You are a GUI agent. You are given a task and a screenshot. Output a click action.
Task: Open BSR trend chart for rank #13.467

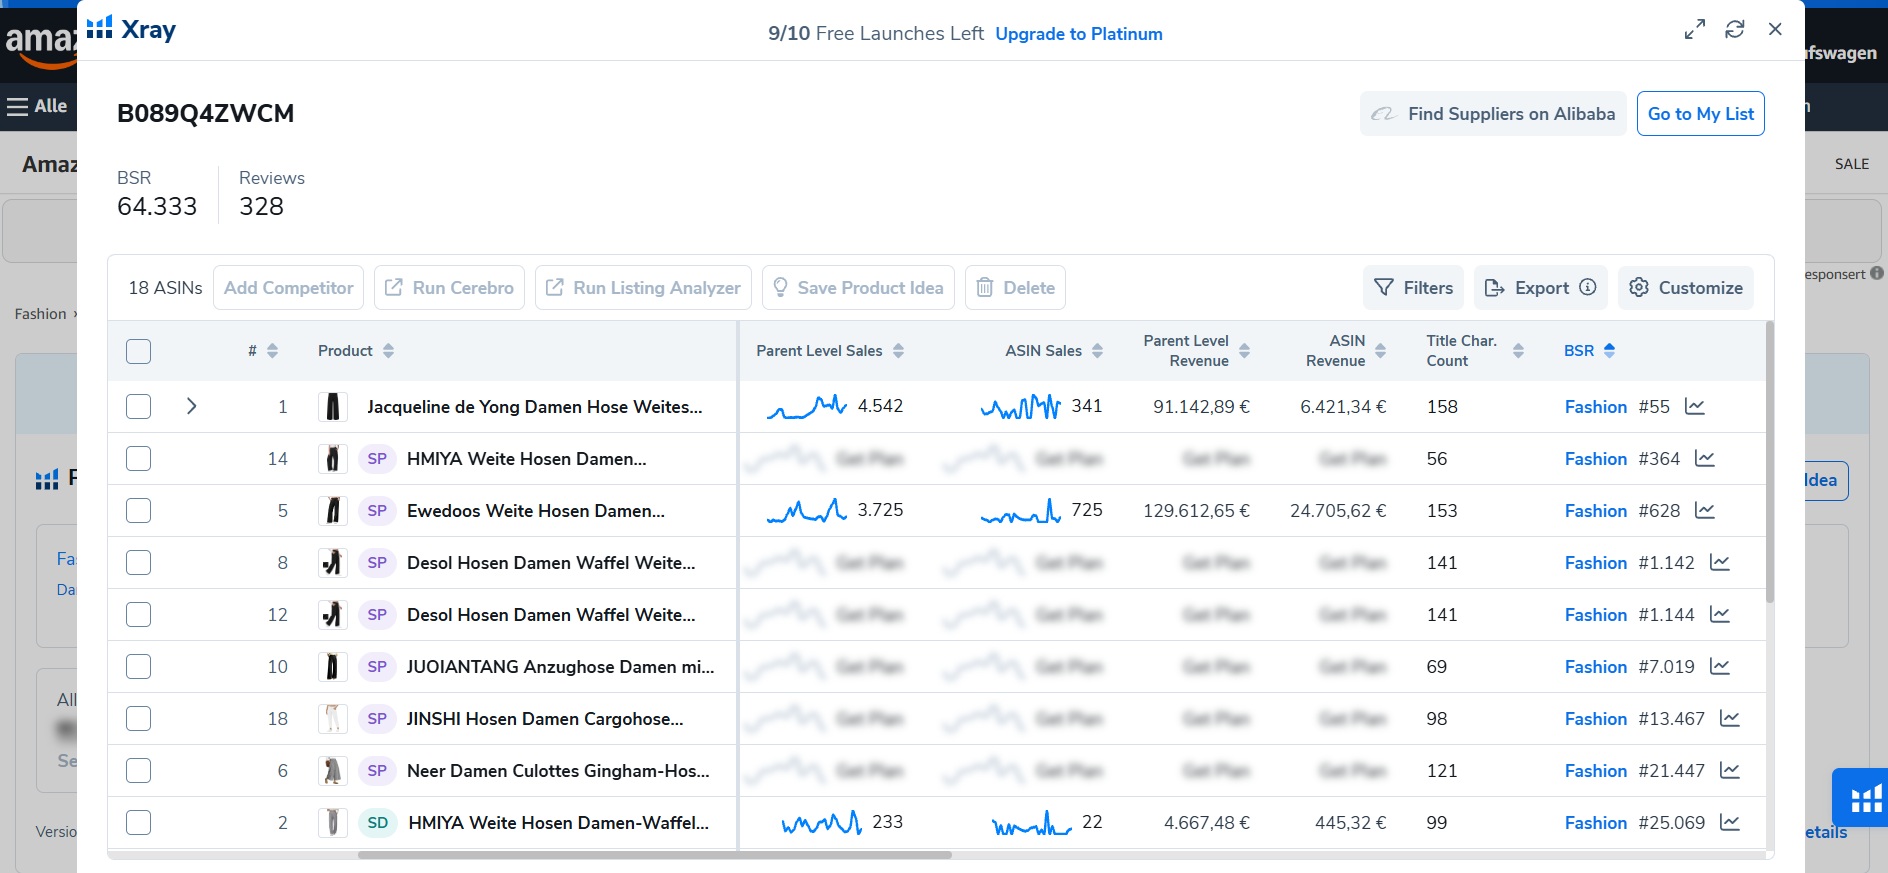click(x=1730, y=719)
